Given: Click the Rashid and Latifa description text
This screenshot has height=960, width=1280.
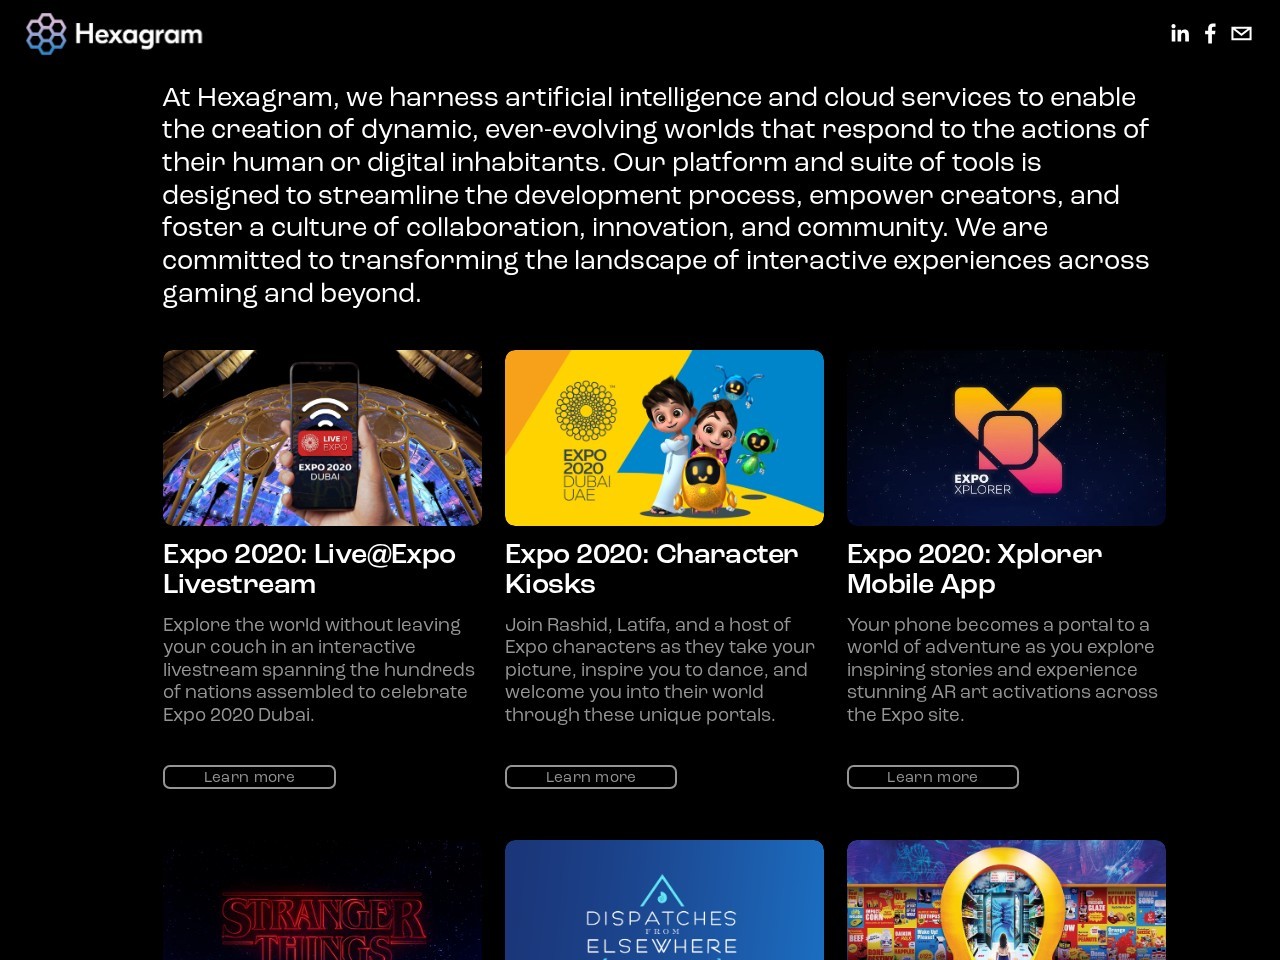Looking at the screenshot, I should click(660, 669).
